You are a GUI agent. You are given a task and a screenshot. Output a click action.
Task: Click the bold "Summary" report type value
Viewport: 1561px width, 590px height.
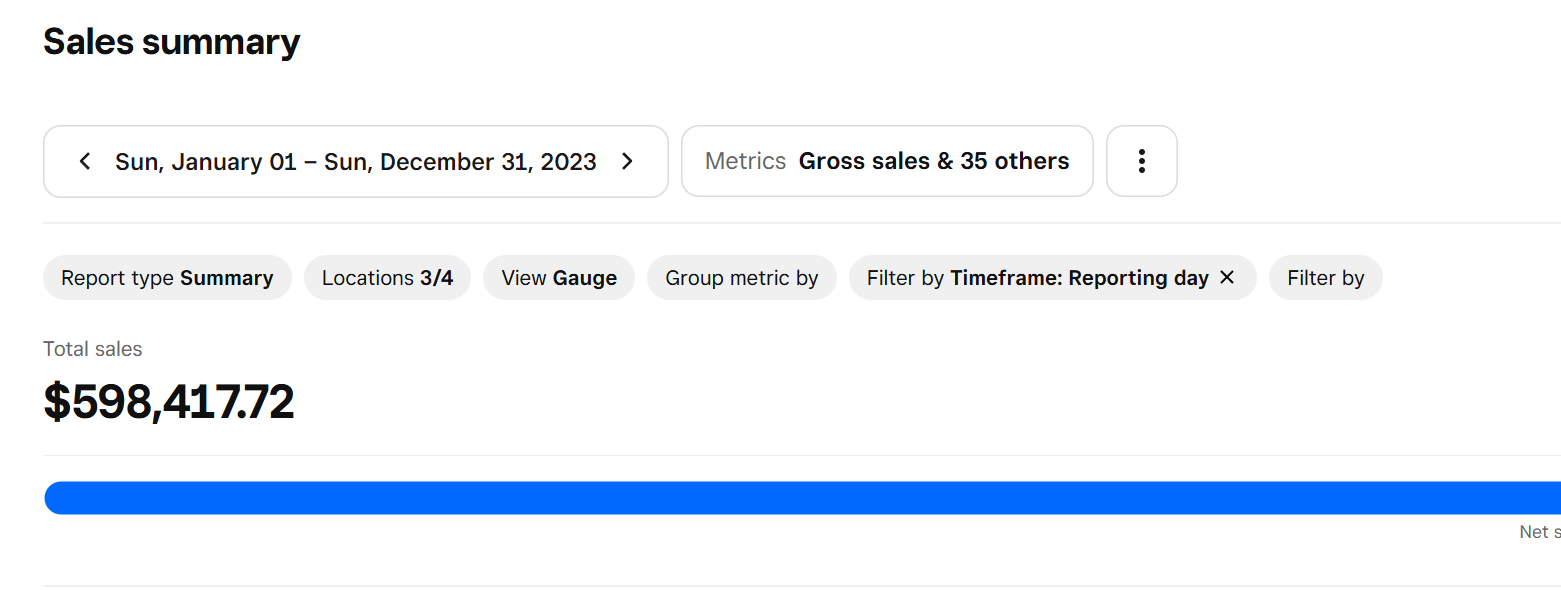click(226, 278)
